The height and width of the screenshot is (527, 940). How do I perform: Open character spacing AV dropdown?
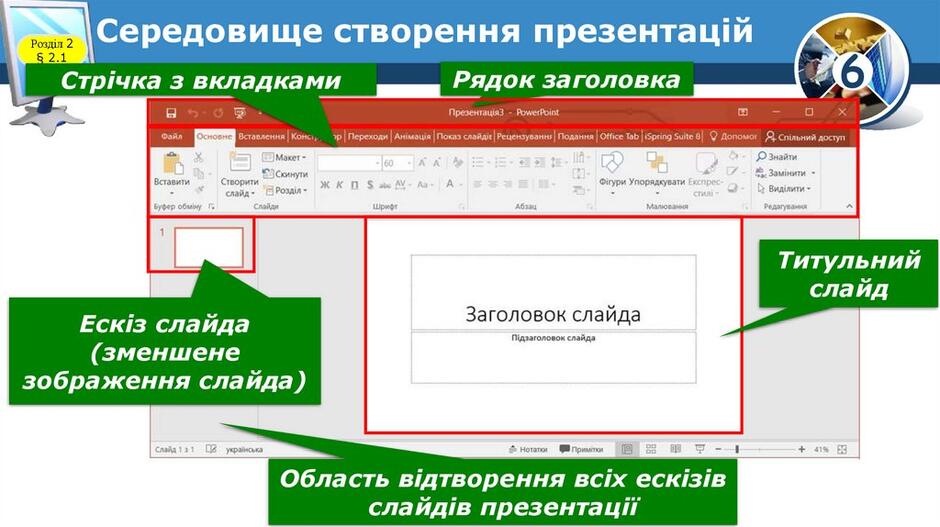point(402,185)
